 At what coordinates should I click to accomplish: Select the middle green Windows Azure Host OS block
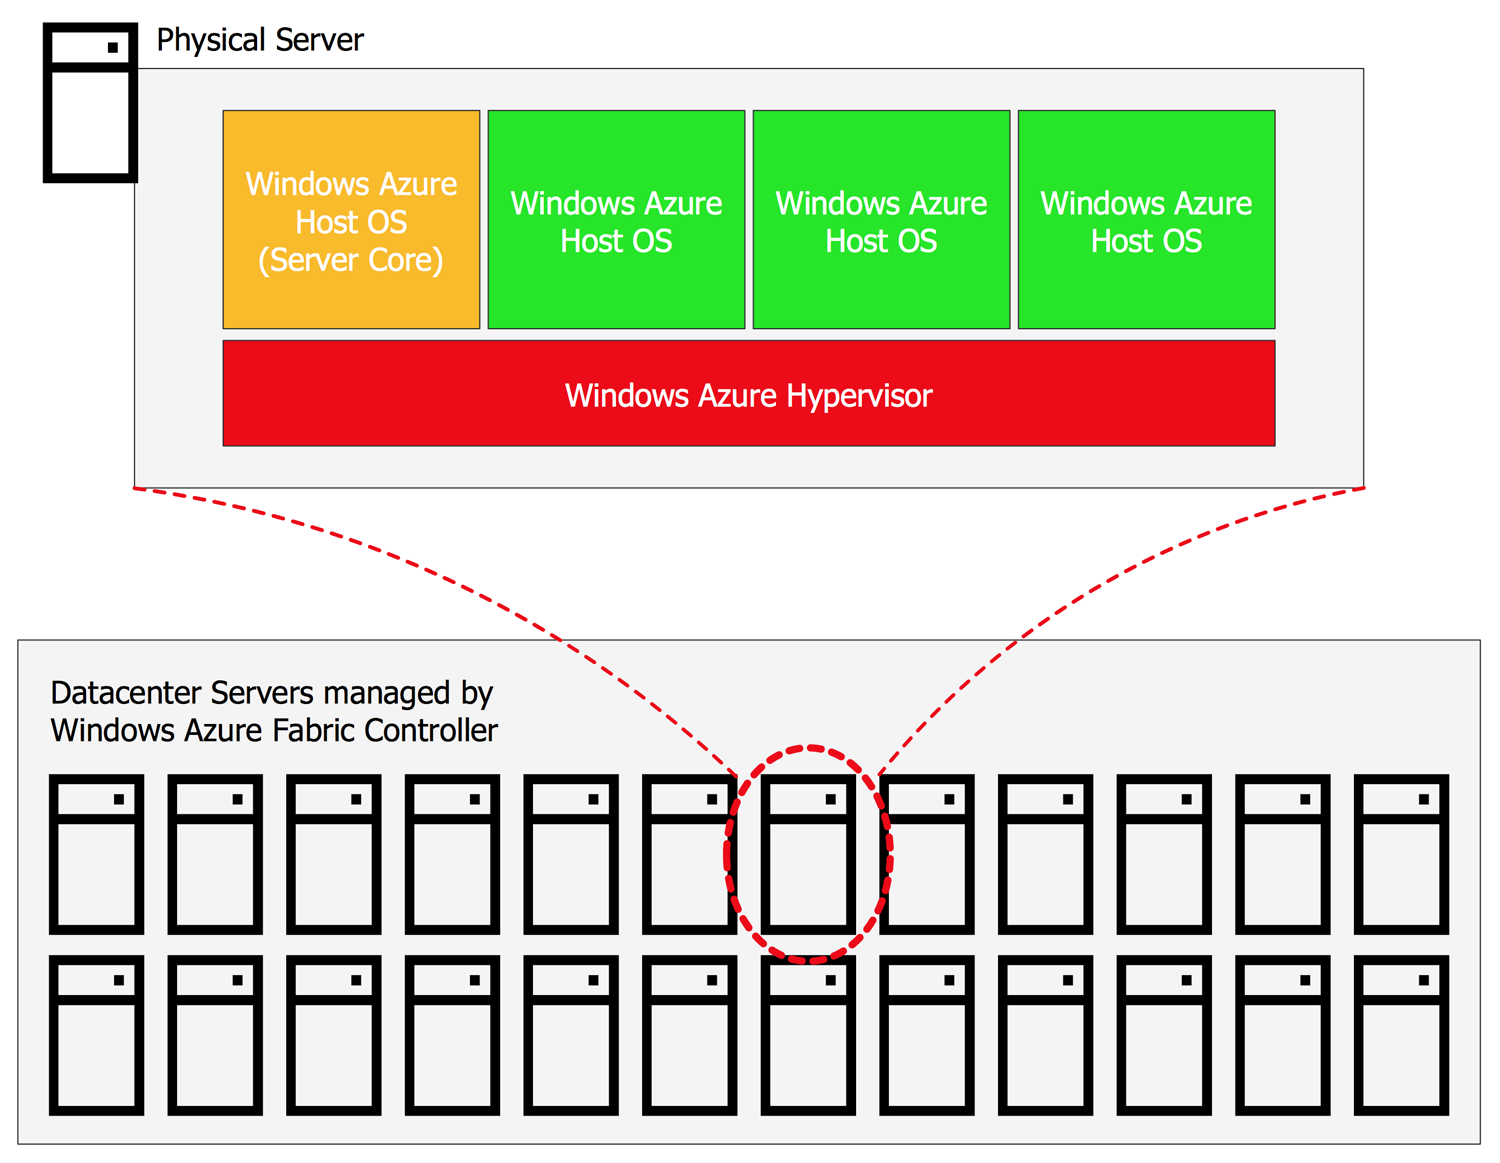pos(881,220)
